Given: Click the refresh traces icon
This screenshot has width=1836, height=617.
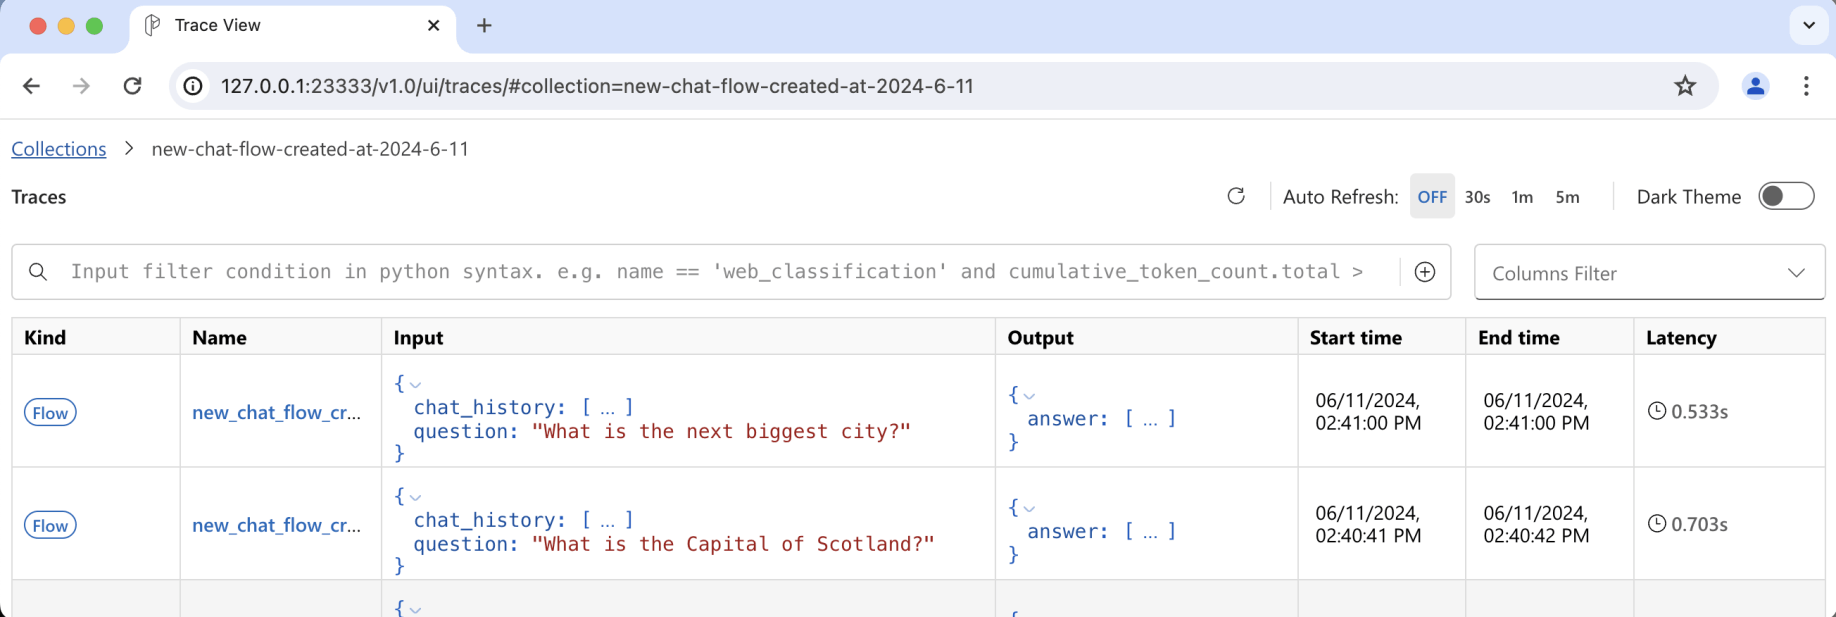Looking at the screenshot, I should (x=1236, y=196).
